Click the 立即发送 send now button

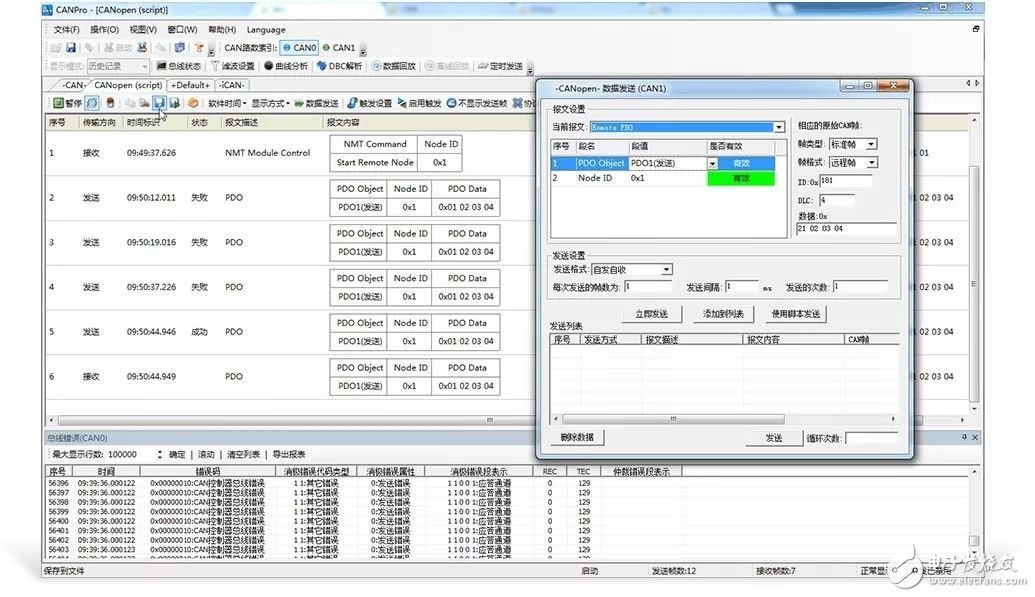coord(651,314)
